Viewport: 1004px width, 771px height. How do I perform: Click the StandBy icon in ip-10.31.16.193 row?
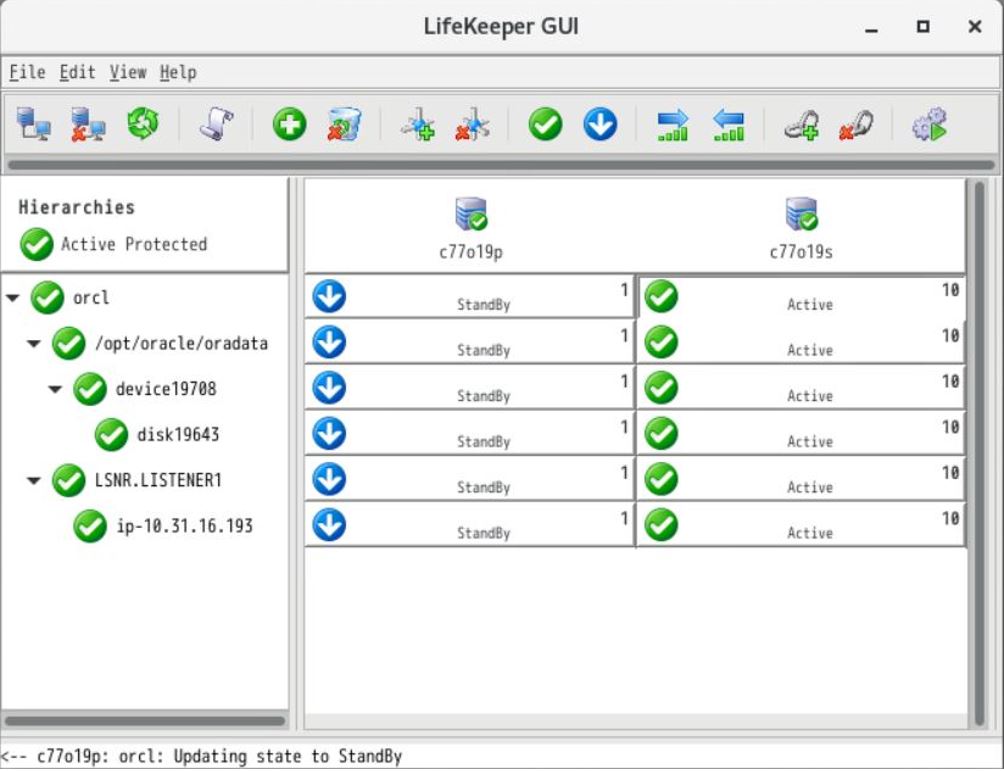pos(329,525)
